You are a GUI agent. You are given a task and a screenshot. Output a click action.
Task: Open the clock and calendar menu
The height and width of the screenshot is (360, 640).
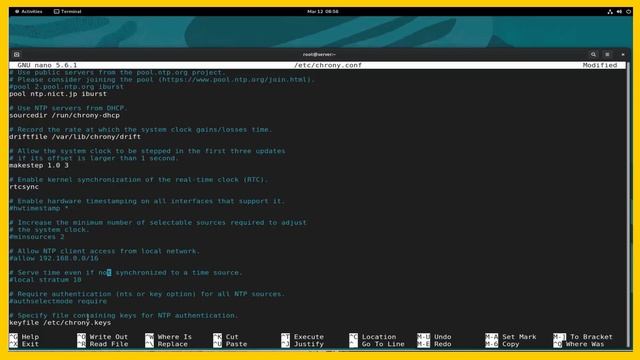tap(322, 11)
